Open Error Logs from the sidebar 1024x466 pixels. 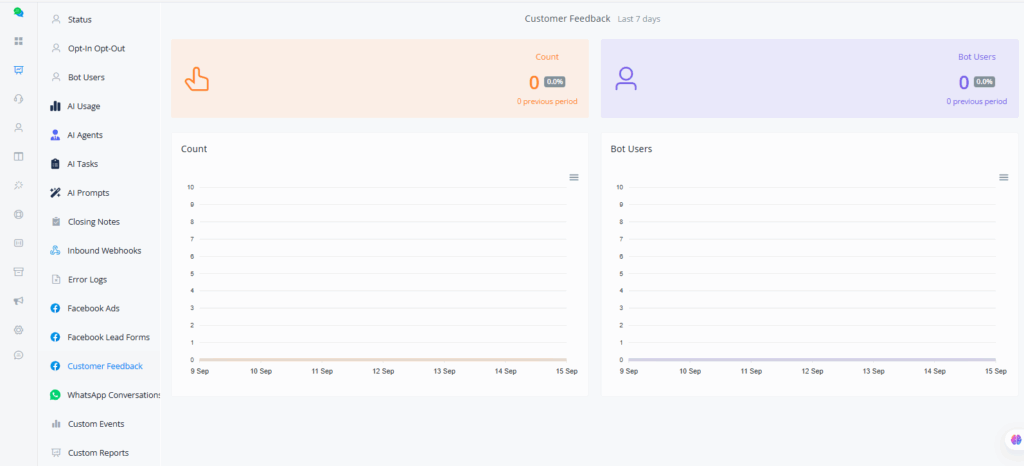[87, 279]
